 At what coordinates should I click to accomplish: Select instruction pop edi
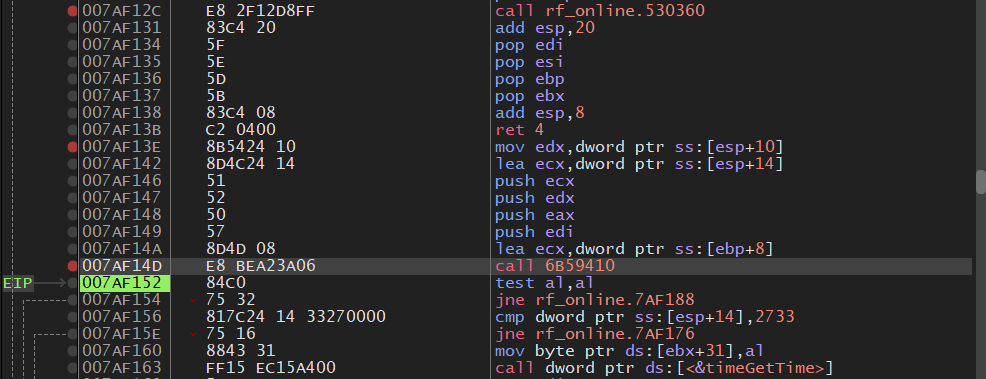(530, 45)
